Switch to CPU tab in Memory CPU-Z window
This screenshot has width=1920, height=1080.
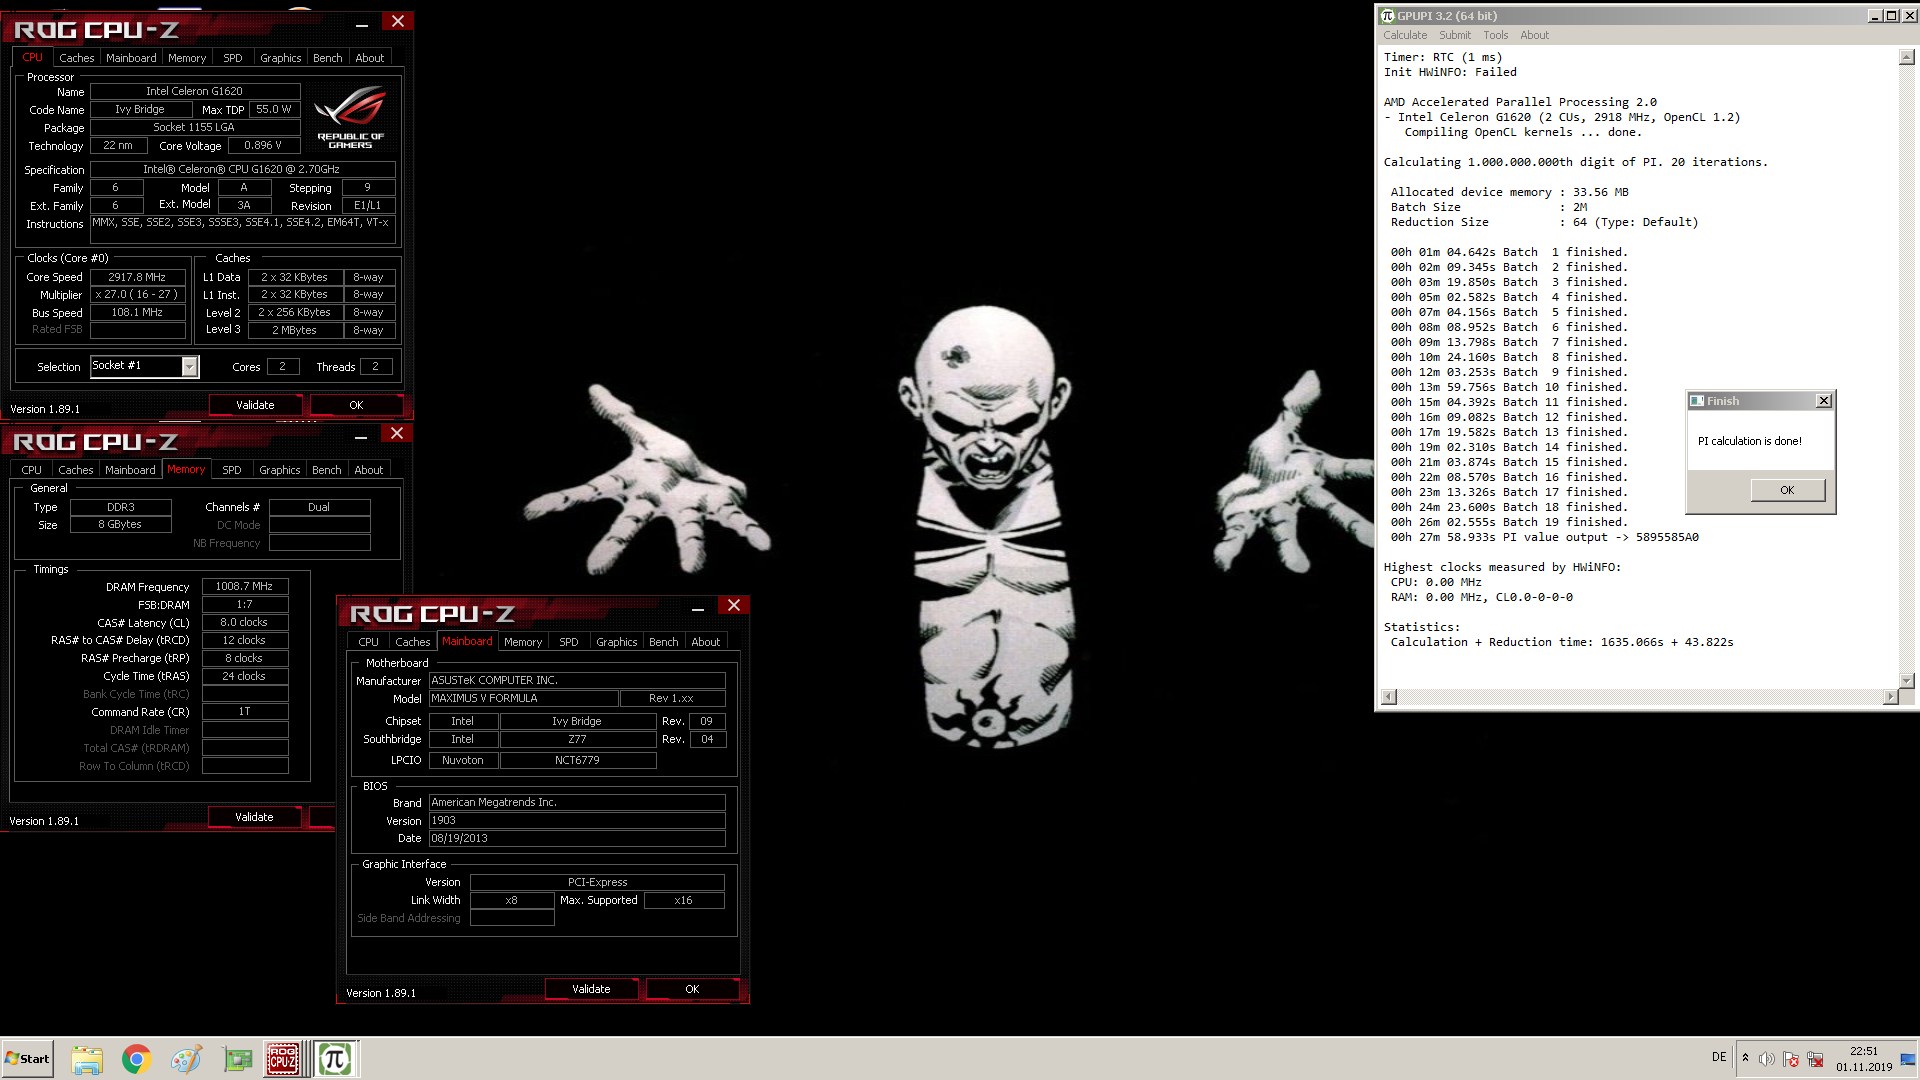[x=32, y=470]
